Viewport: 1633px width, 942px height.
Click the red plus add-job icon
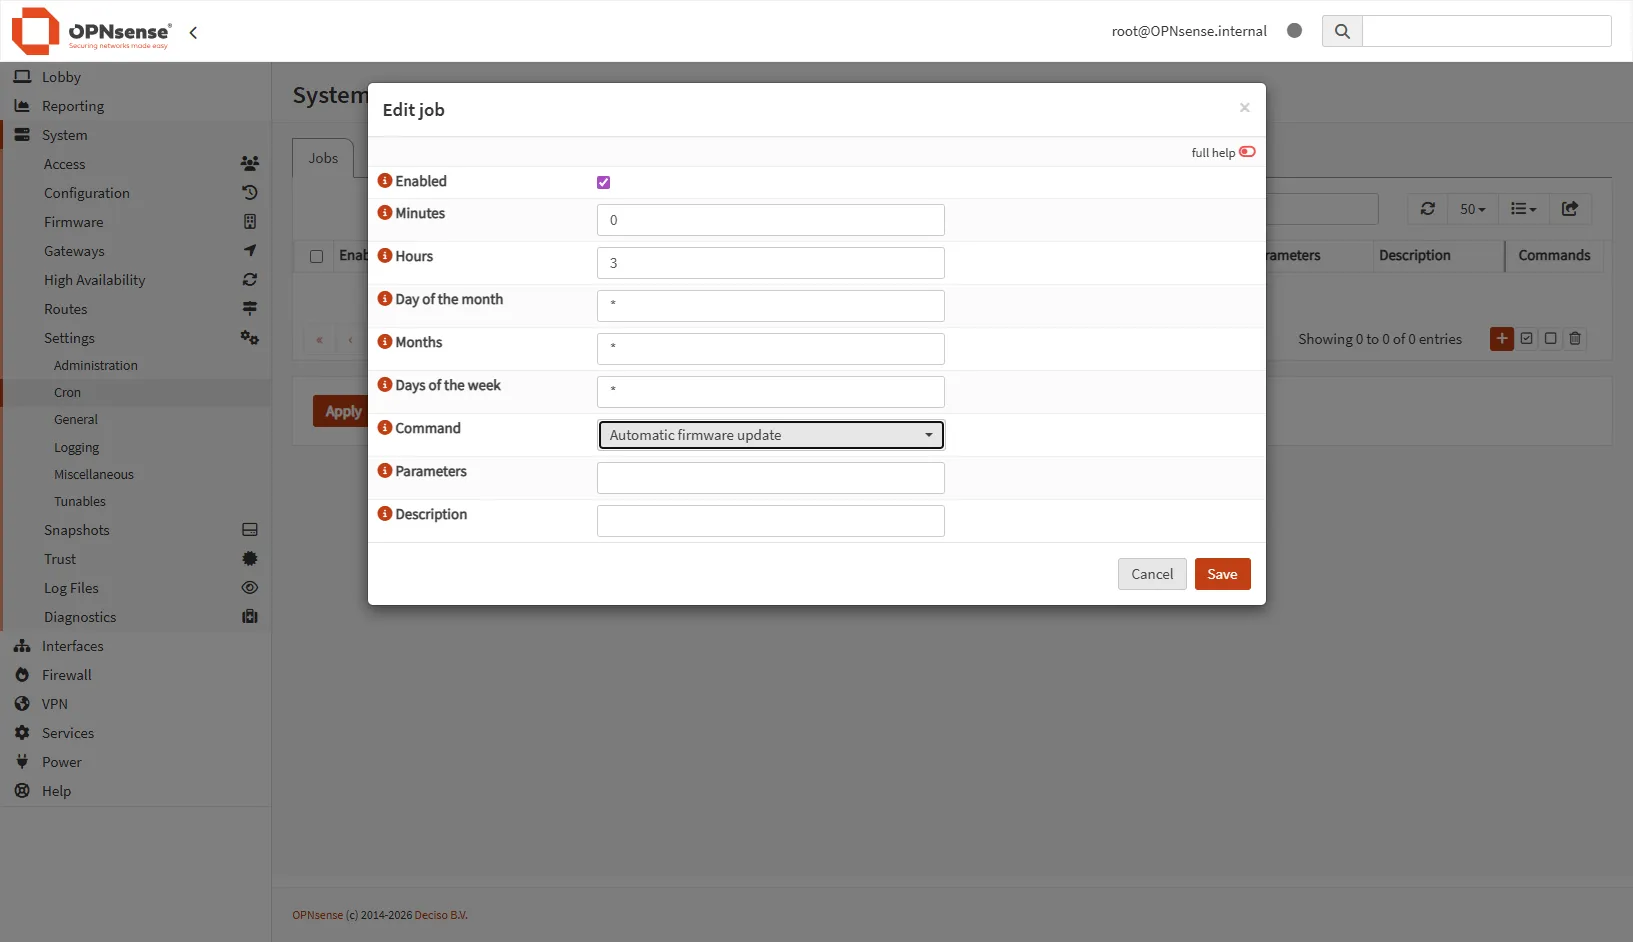1501,339
